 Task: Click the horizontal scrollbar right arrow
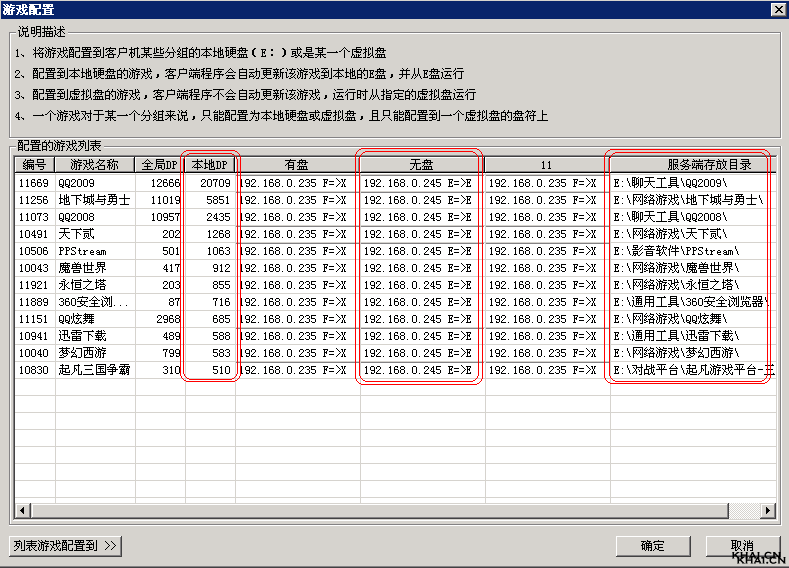[768, 511]
